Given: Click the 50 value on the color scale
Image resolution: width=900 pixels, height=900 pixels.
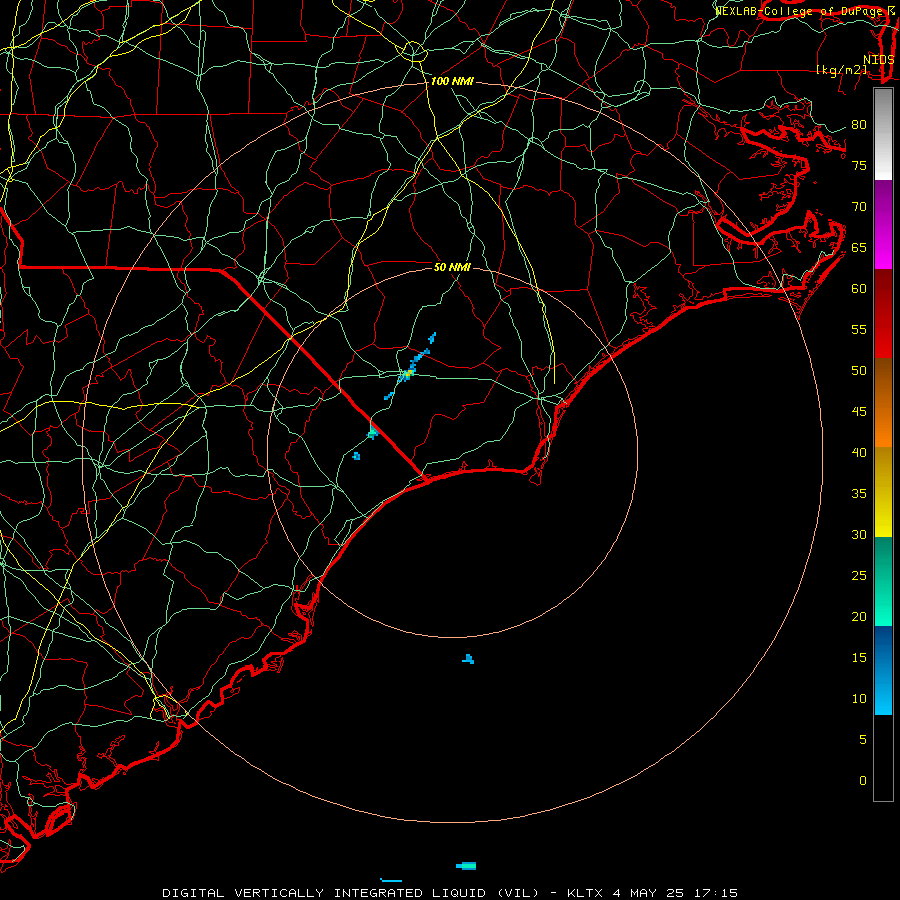Looking at the screenshot, I should pos(859,371).
